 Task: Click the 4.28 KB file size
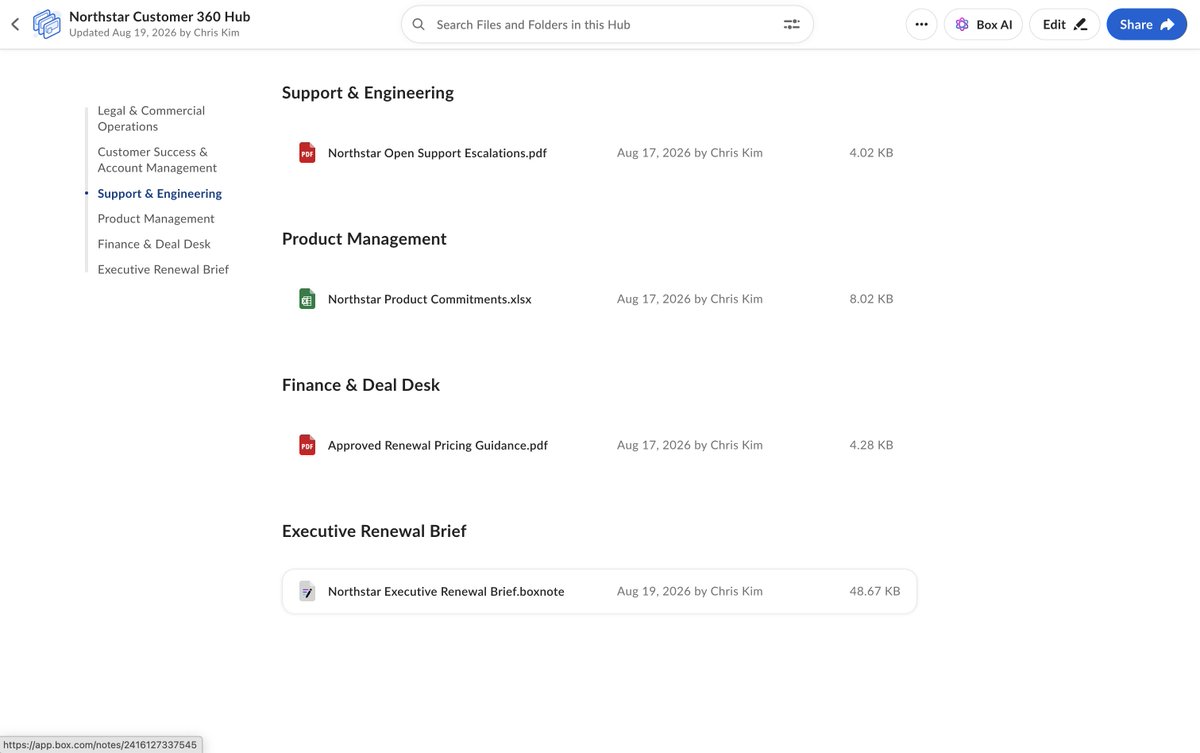[871, 445]
